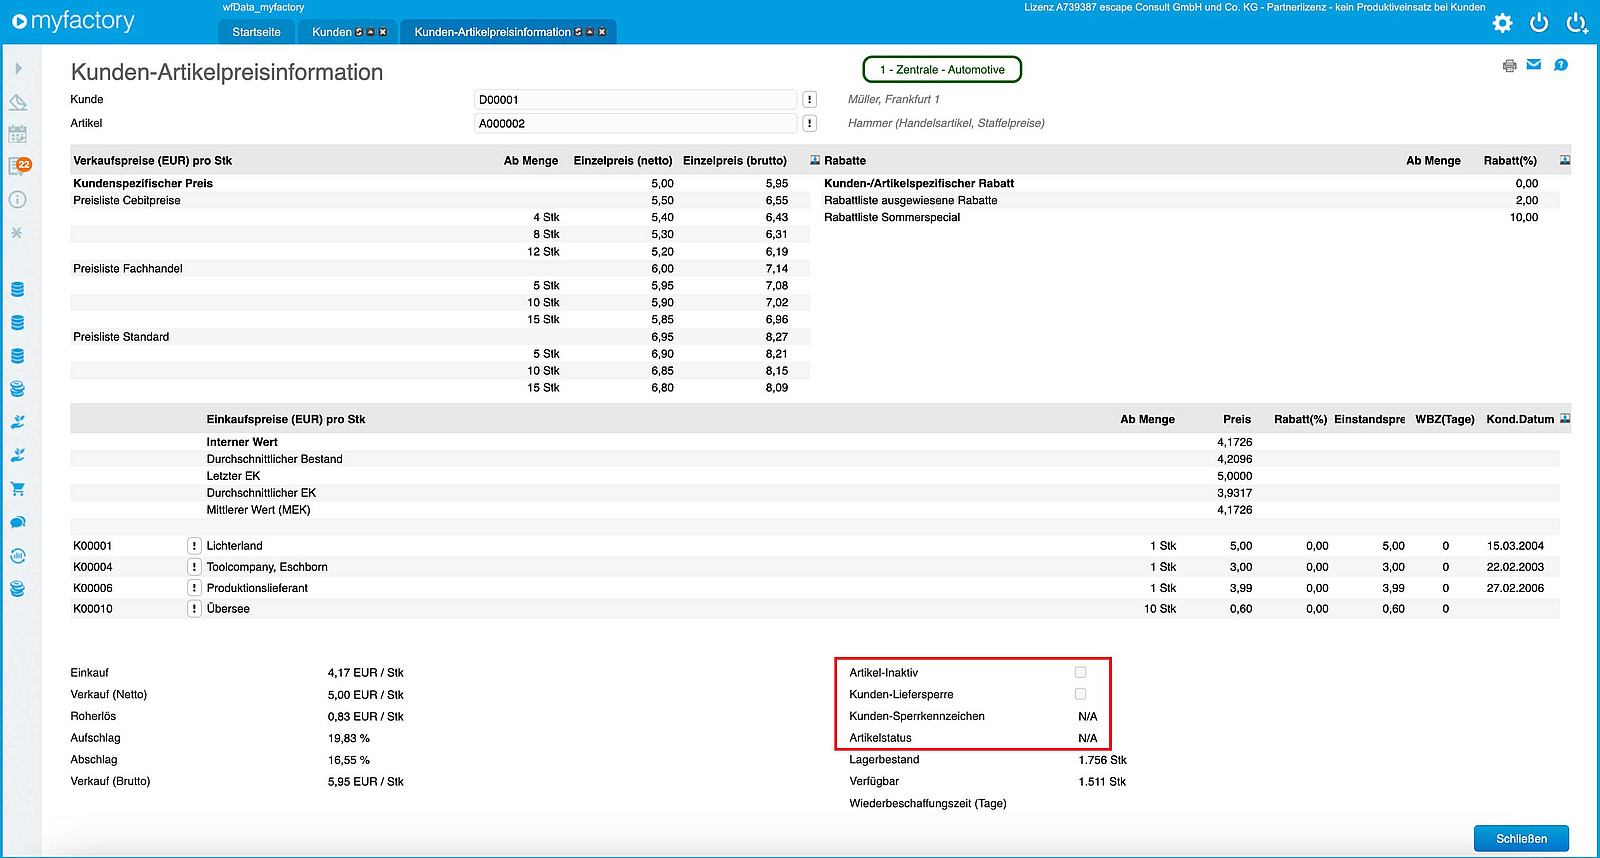This screenshot has width=1600, height=858.
Task: Click the eraser icon in the sidebar
Action: click(18, 102)
